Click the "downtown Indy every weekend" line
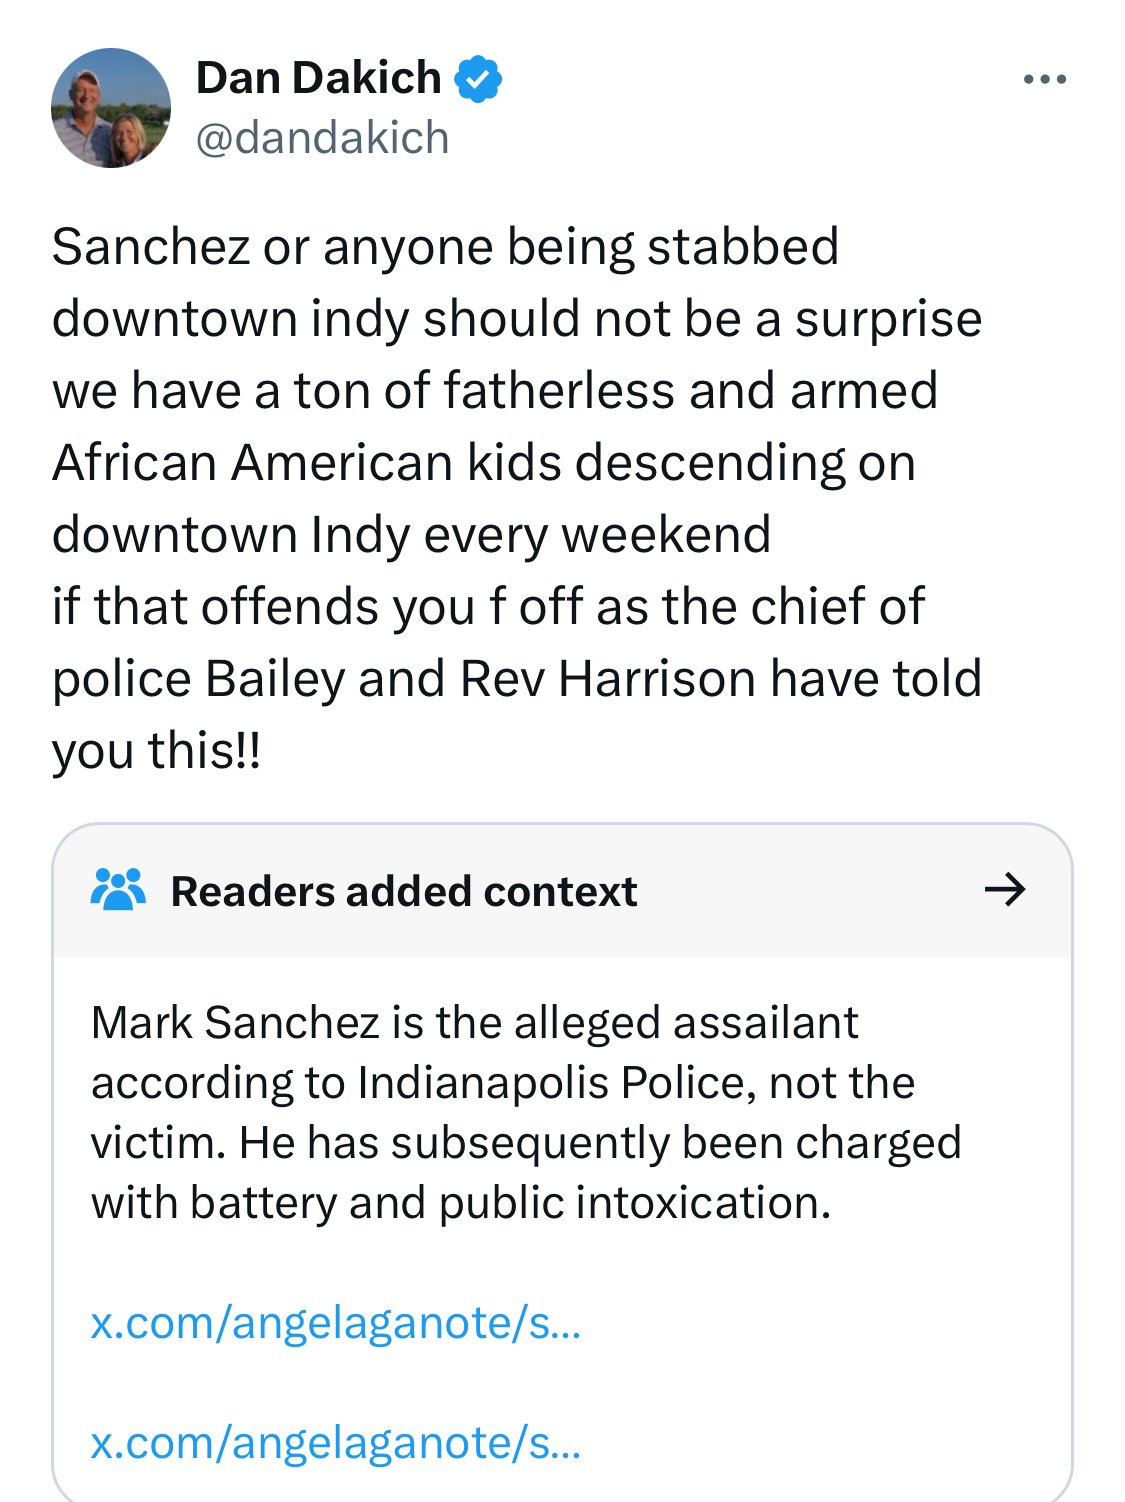This screenshot has height=1502, width=1125. (411, 535)
